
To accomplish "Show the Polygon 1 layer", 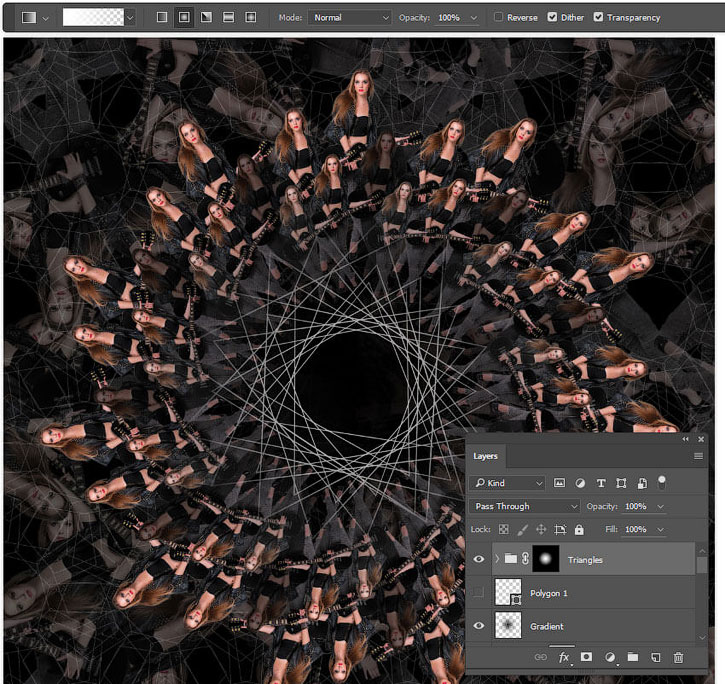I will (479, 592).
